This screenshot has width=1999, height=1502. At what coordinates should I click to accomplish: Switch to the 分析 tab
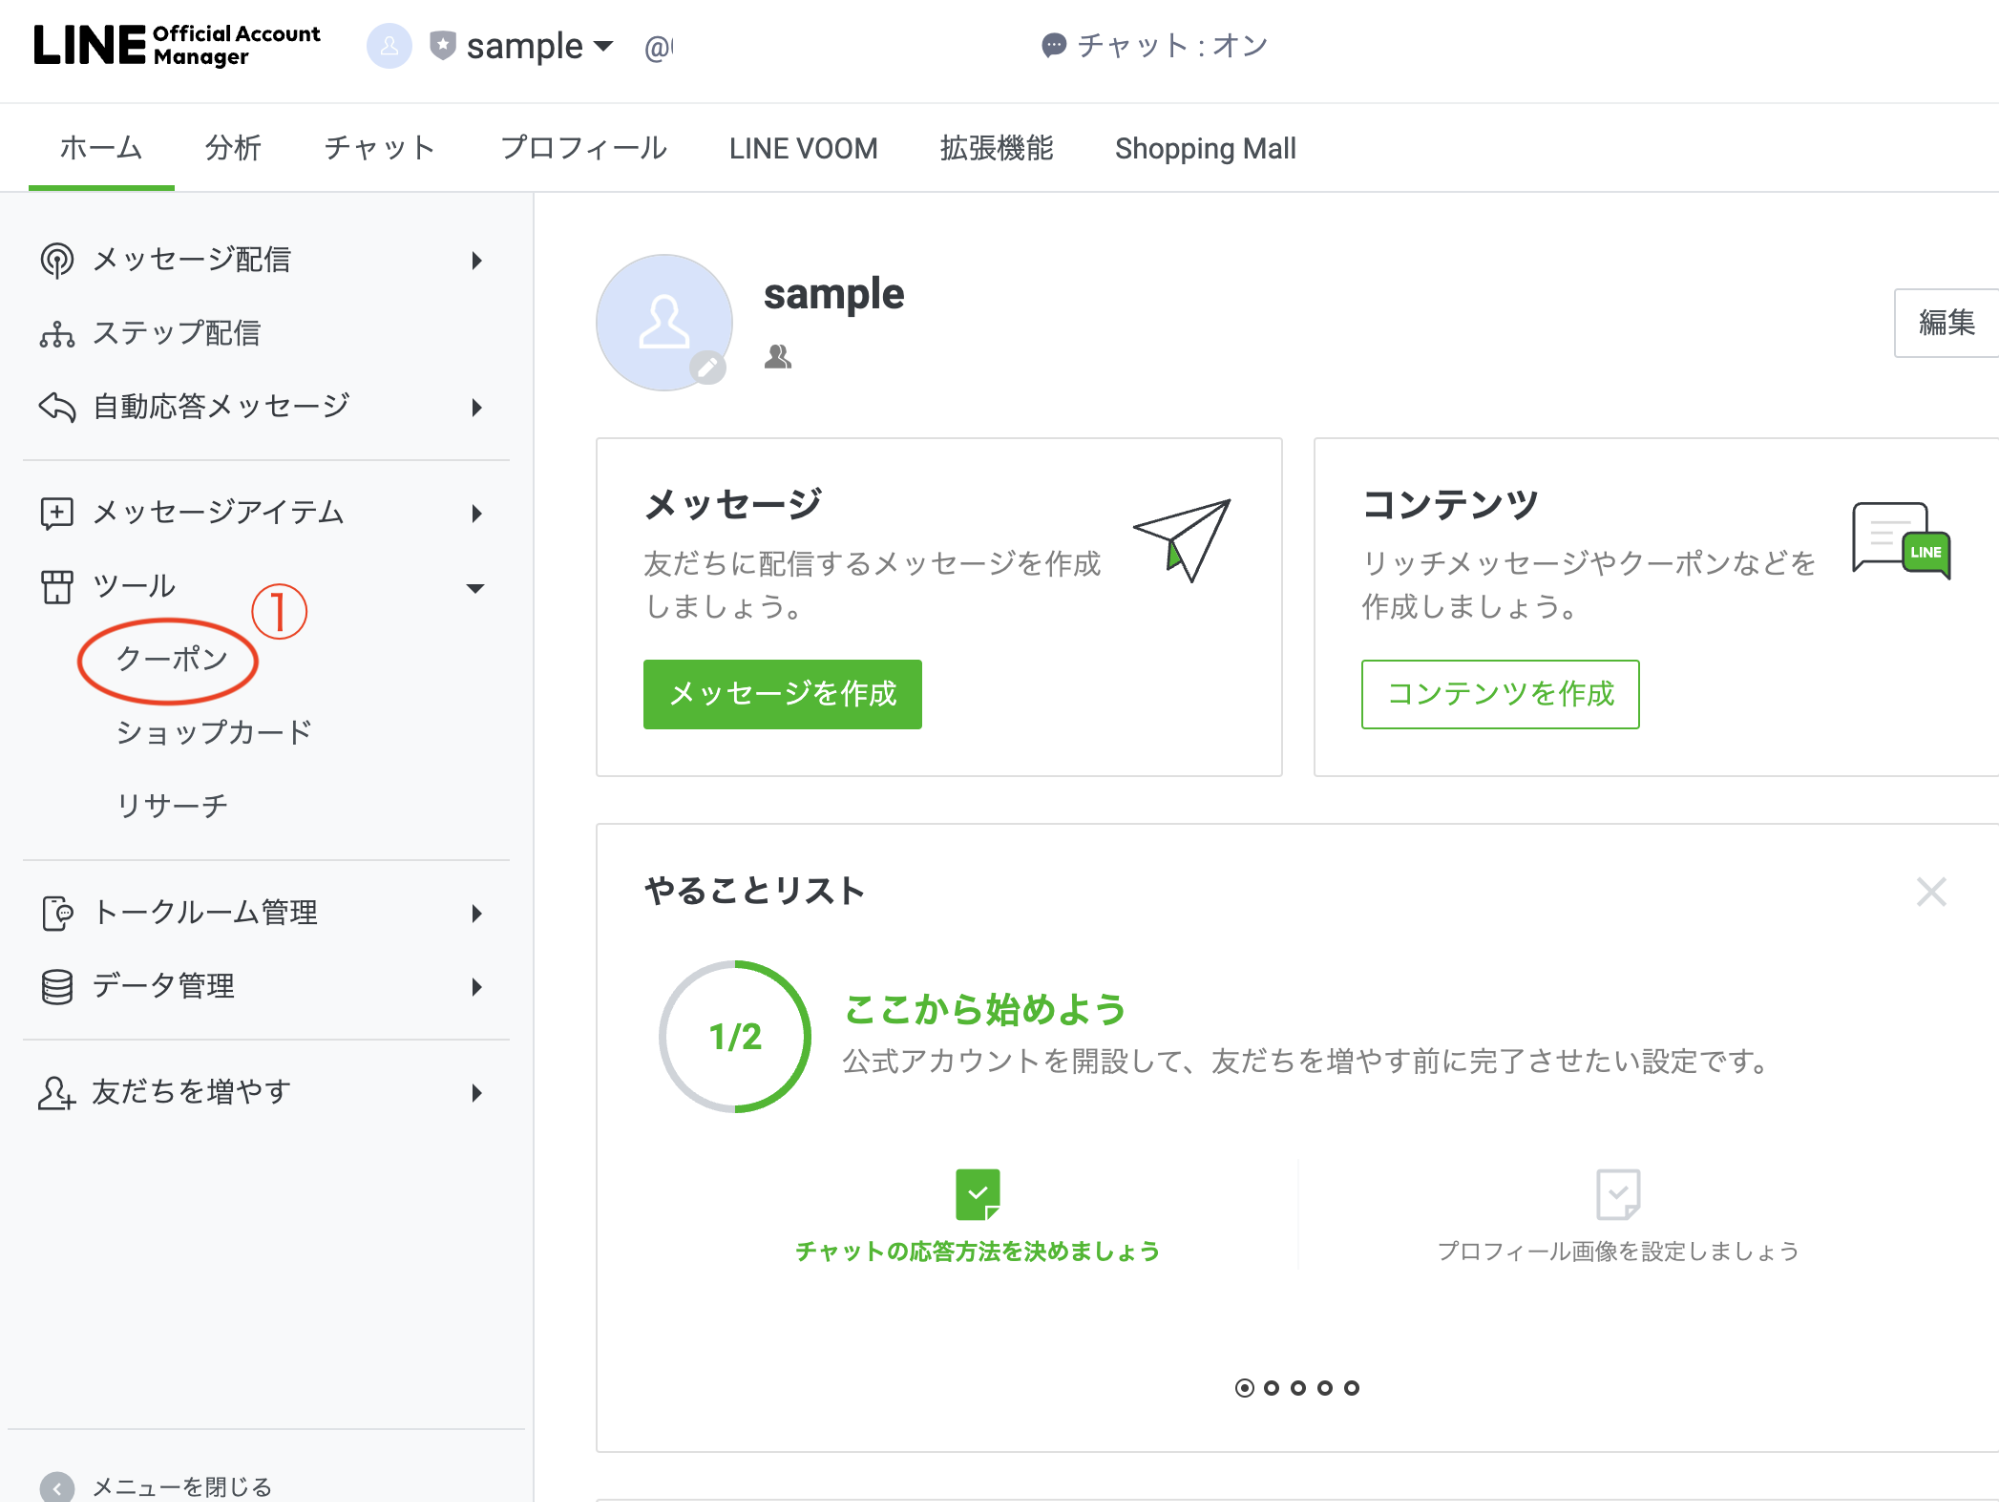click(233, 148)
